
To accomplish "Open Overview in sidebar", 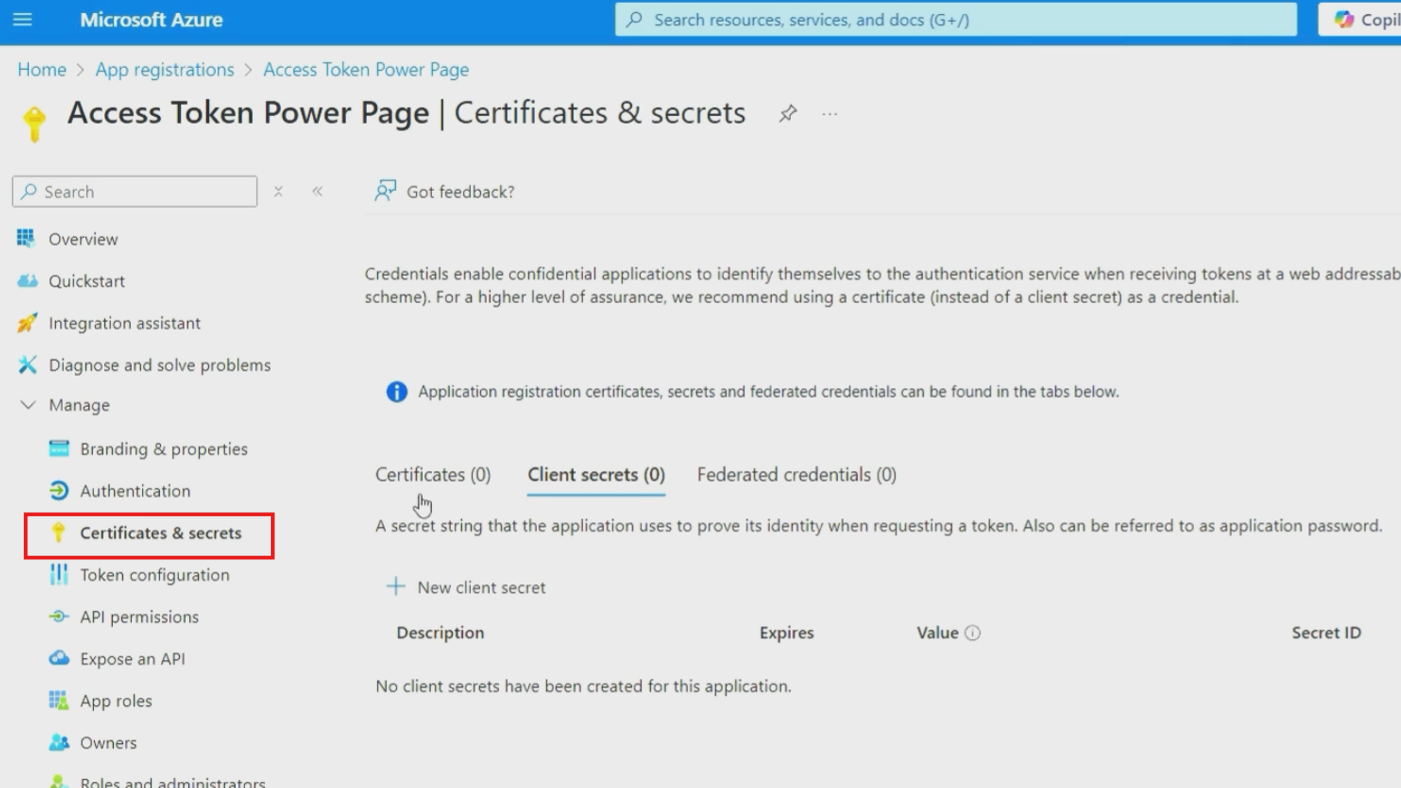I will point(83,239).
